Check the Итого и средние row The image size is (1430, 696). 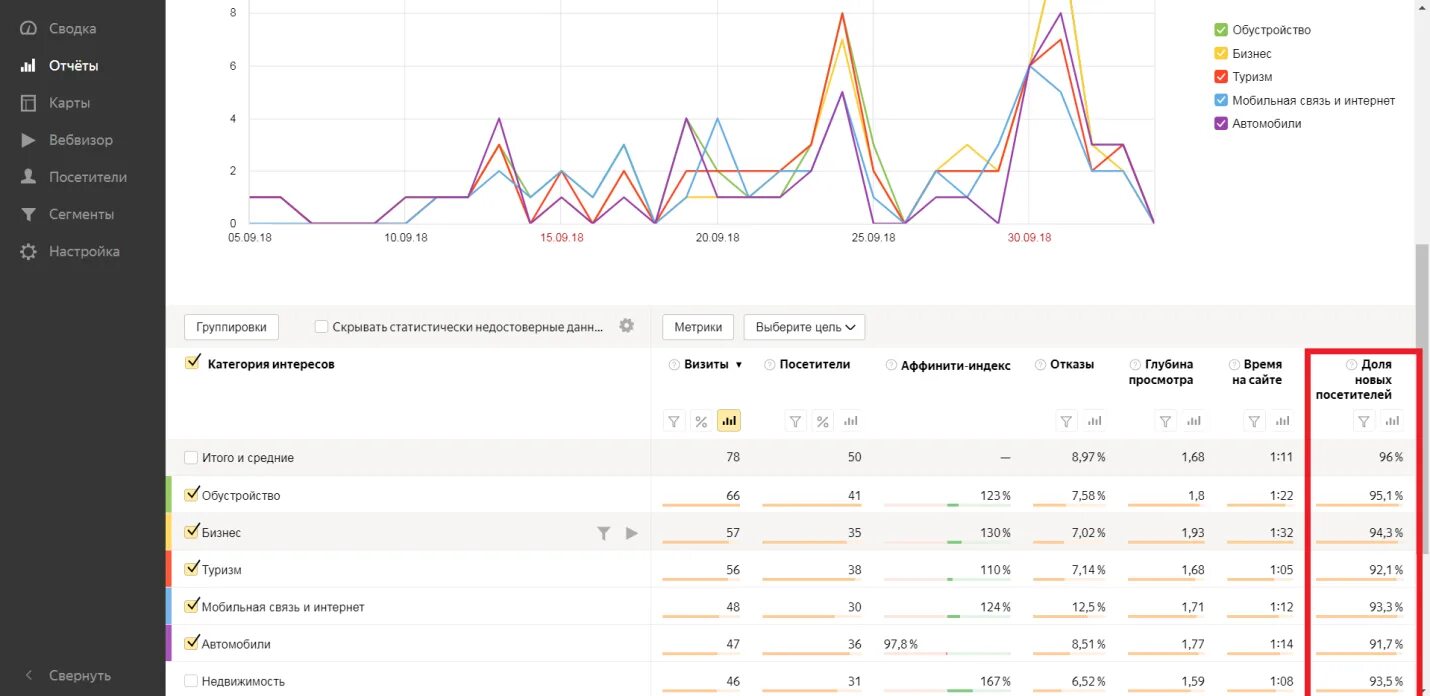[x=191, y=458]
